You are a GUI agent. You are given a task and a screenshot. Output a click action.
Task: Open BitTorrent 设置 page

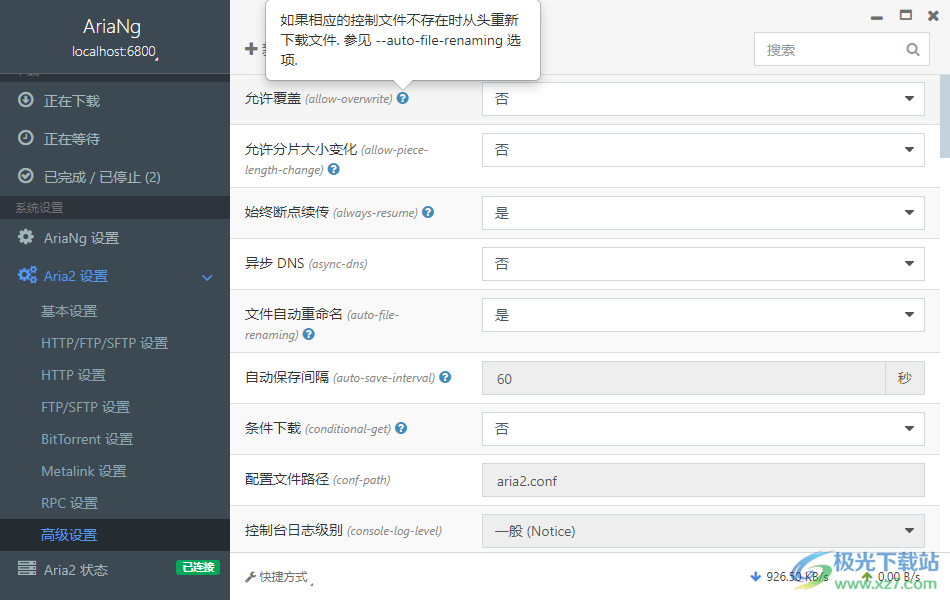(x=87, y=439)
